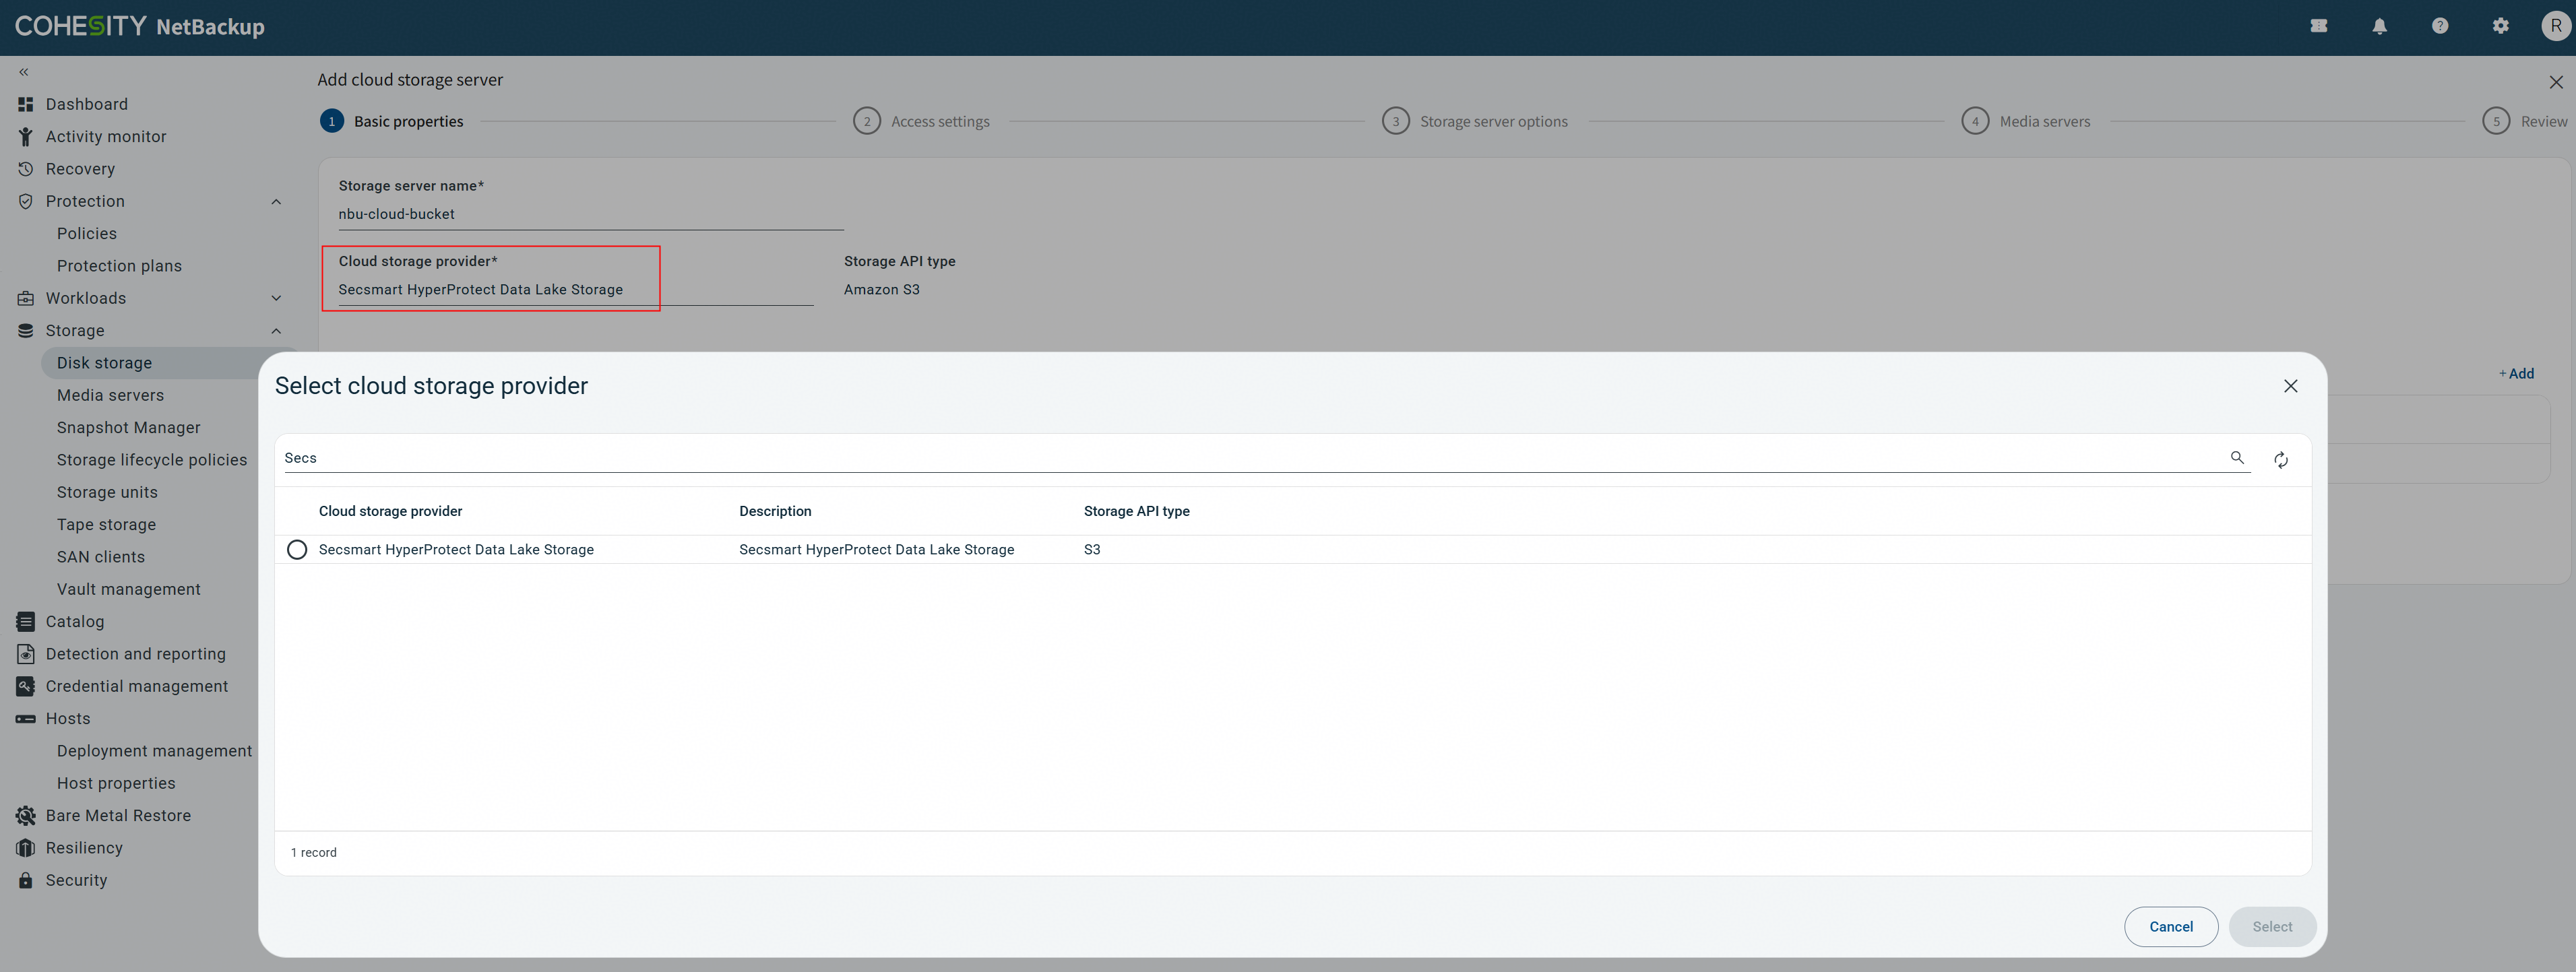Sort by Cloud storage provider column header
2576x972 pixels.
[390, 512]
